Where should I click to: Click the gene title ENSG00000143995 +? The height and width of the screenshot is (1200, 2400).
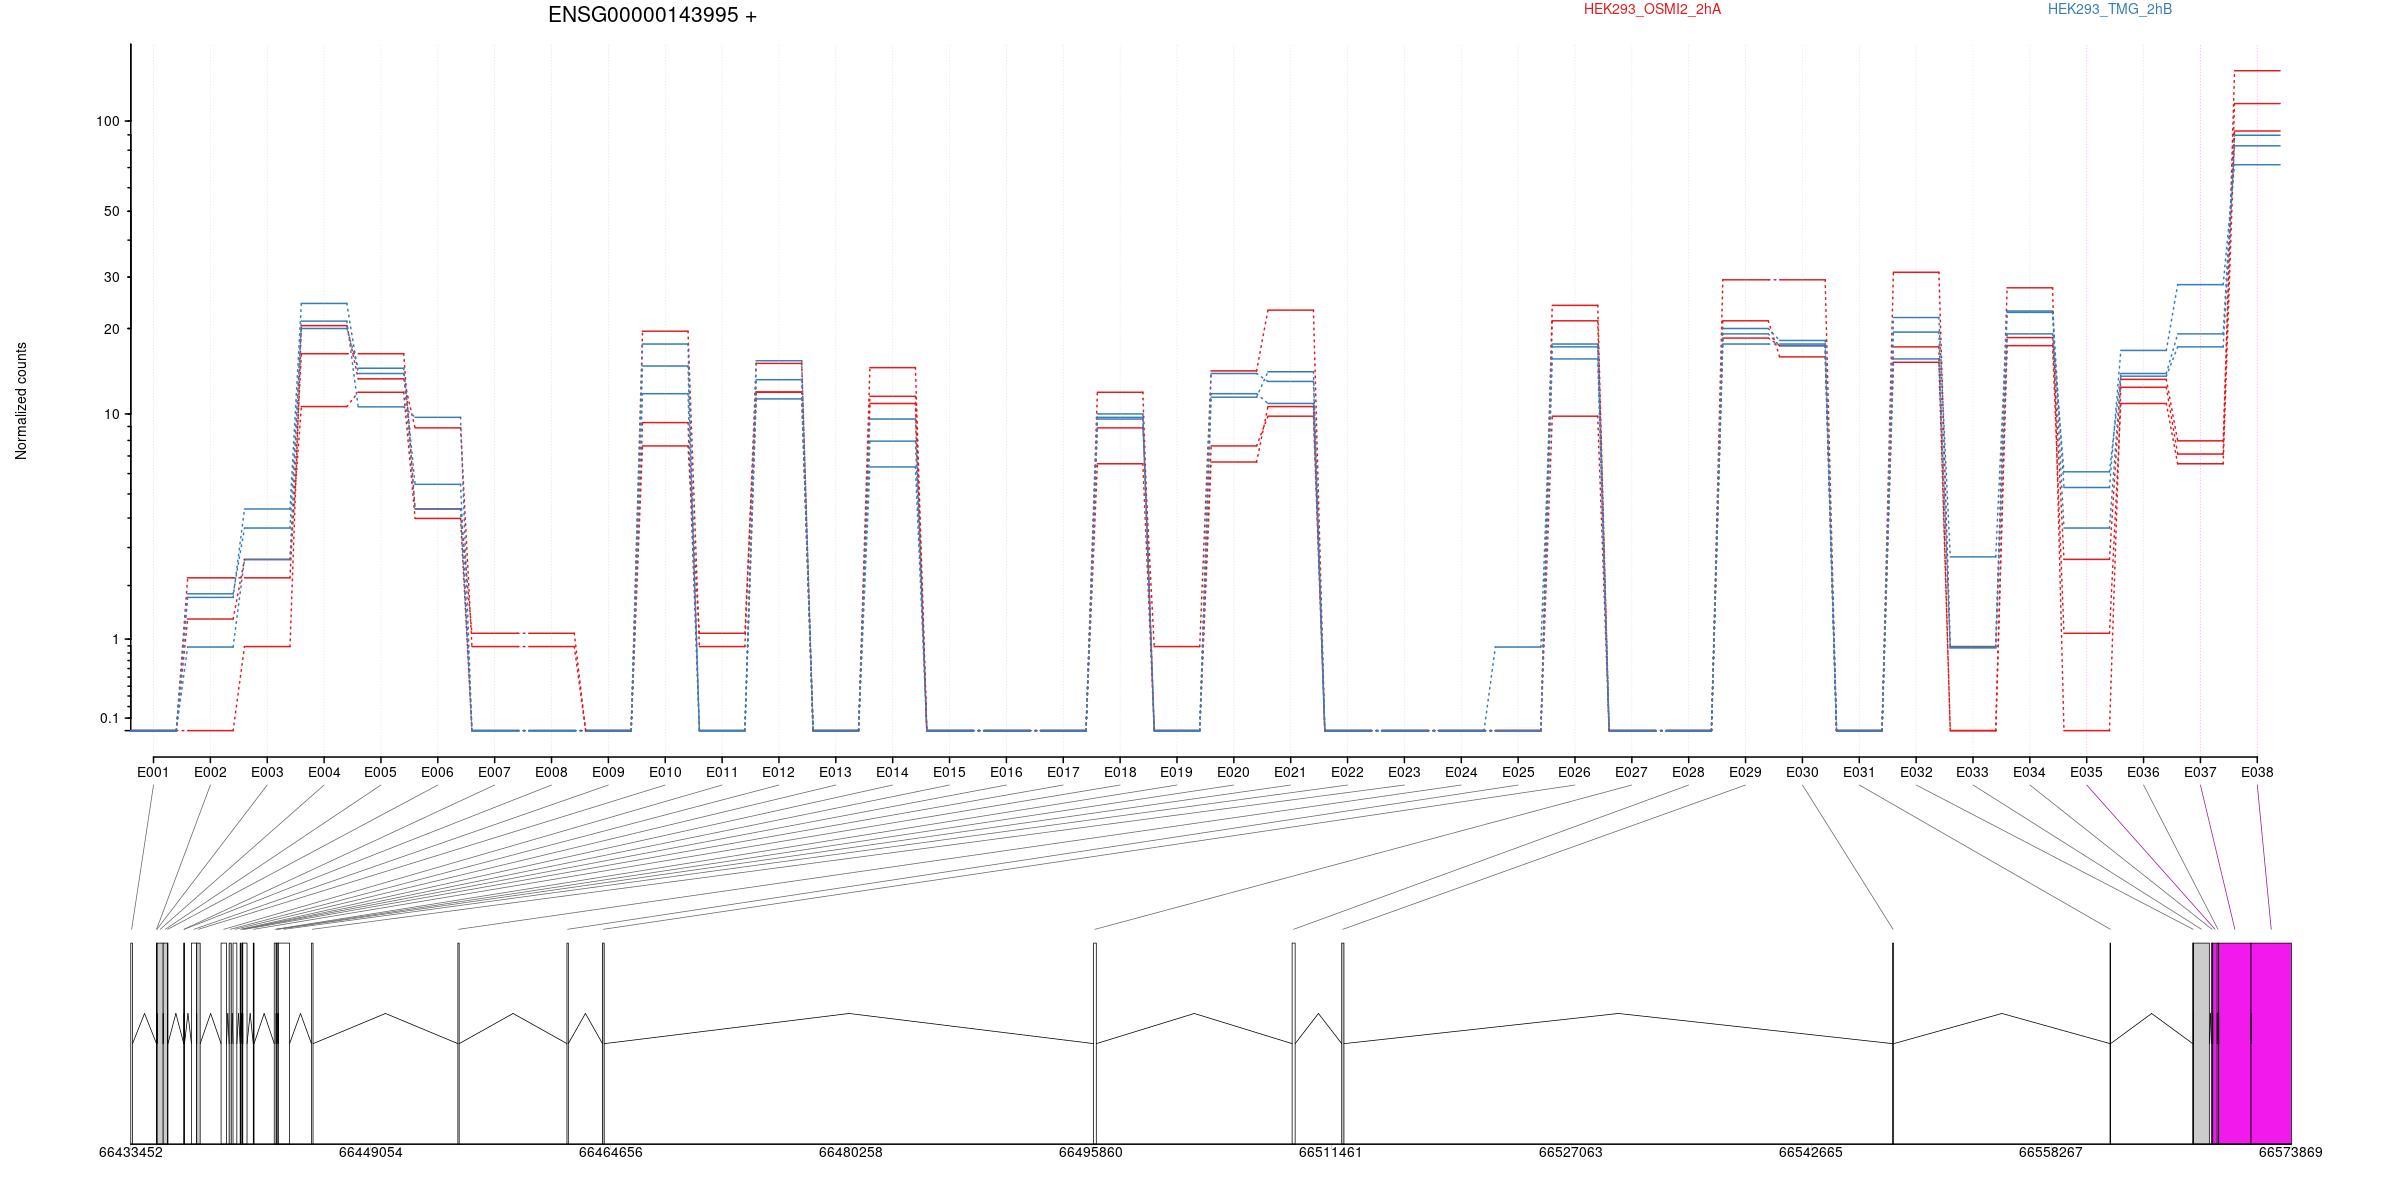tap(652, 16)
